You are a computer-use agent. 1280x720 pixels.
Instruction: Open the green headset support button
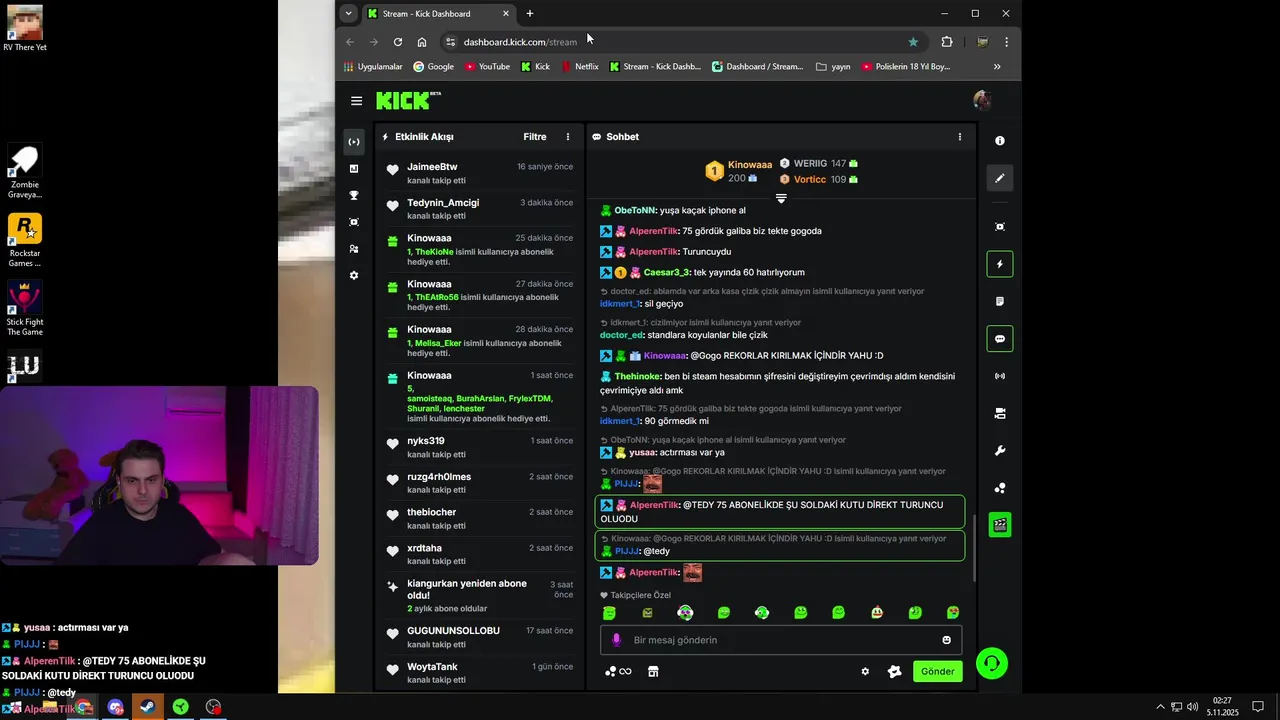tap(992, 664)
